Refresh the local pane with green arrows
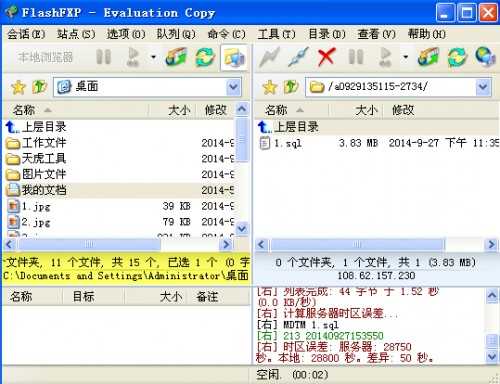Image resolution: width=500 pixels, height=384 pixels. (x=205, y=57)
